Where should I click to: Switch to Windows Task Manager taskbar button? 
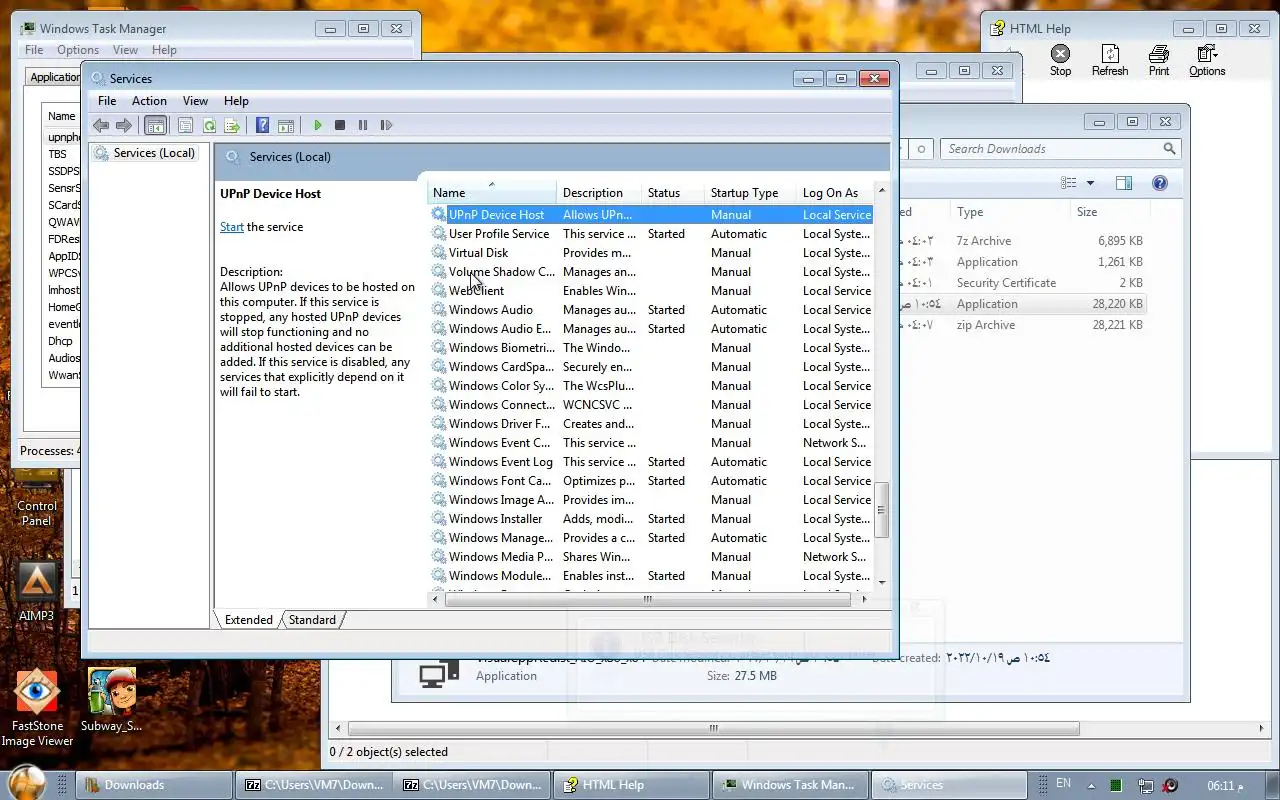(x=790, y=785)
